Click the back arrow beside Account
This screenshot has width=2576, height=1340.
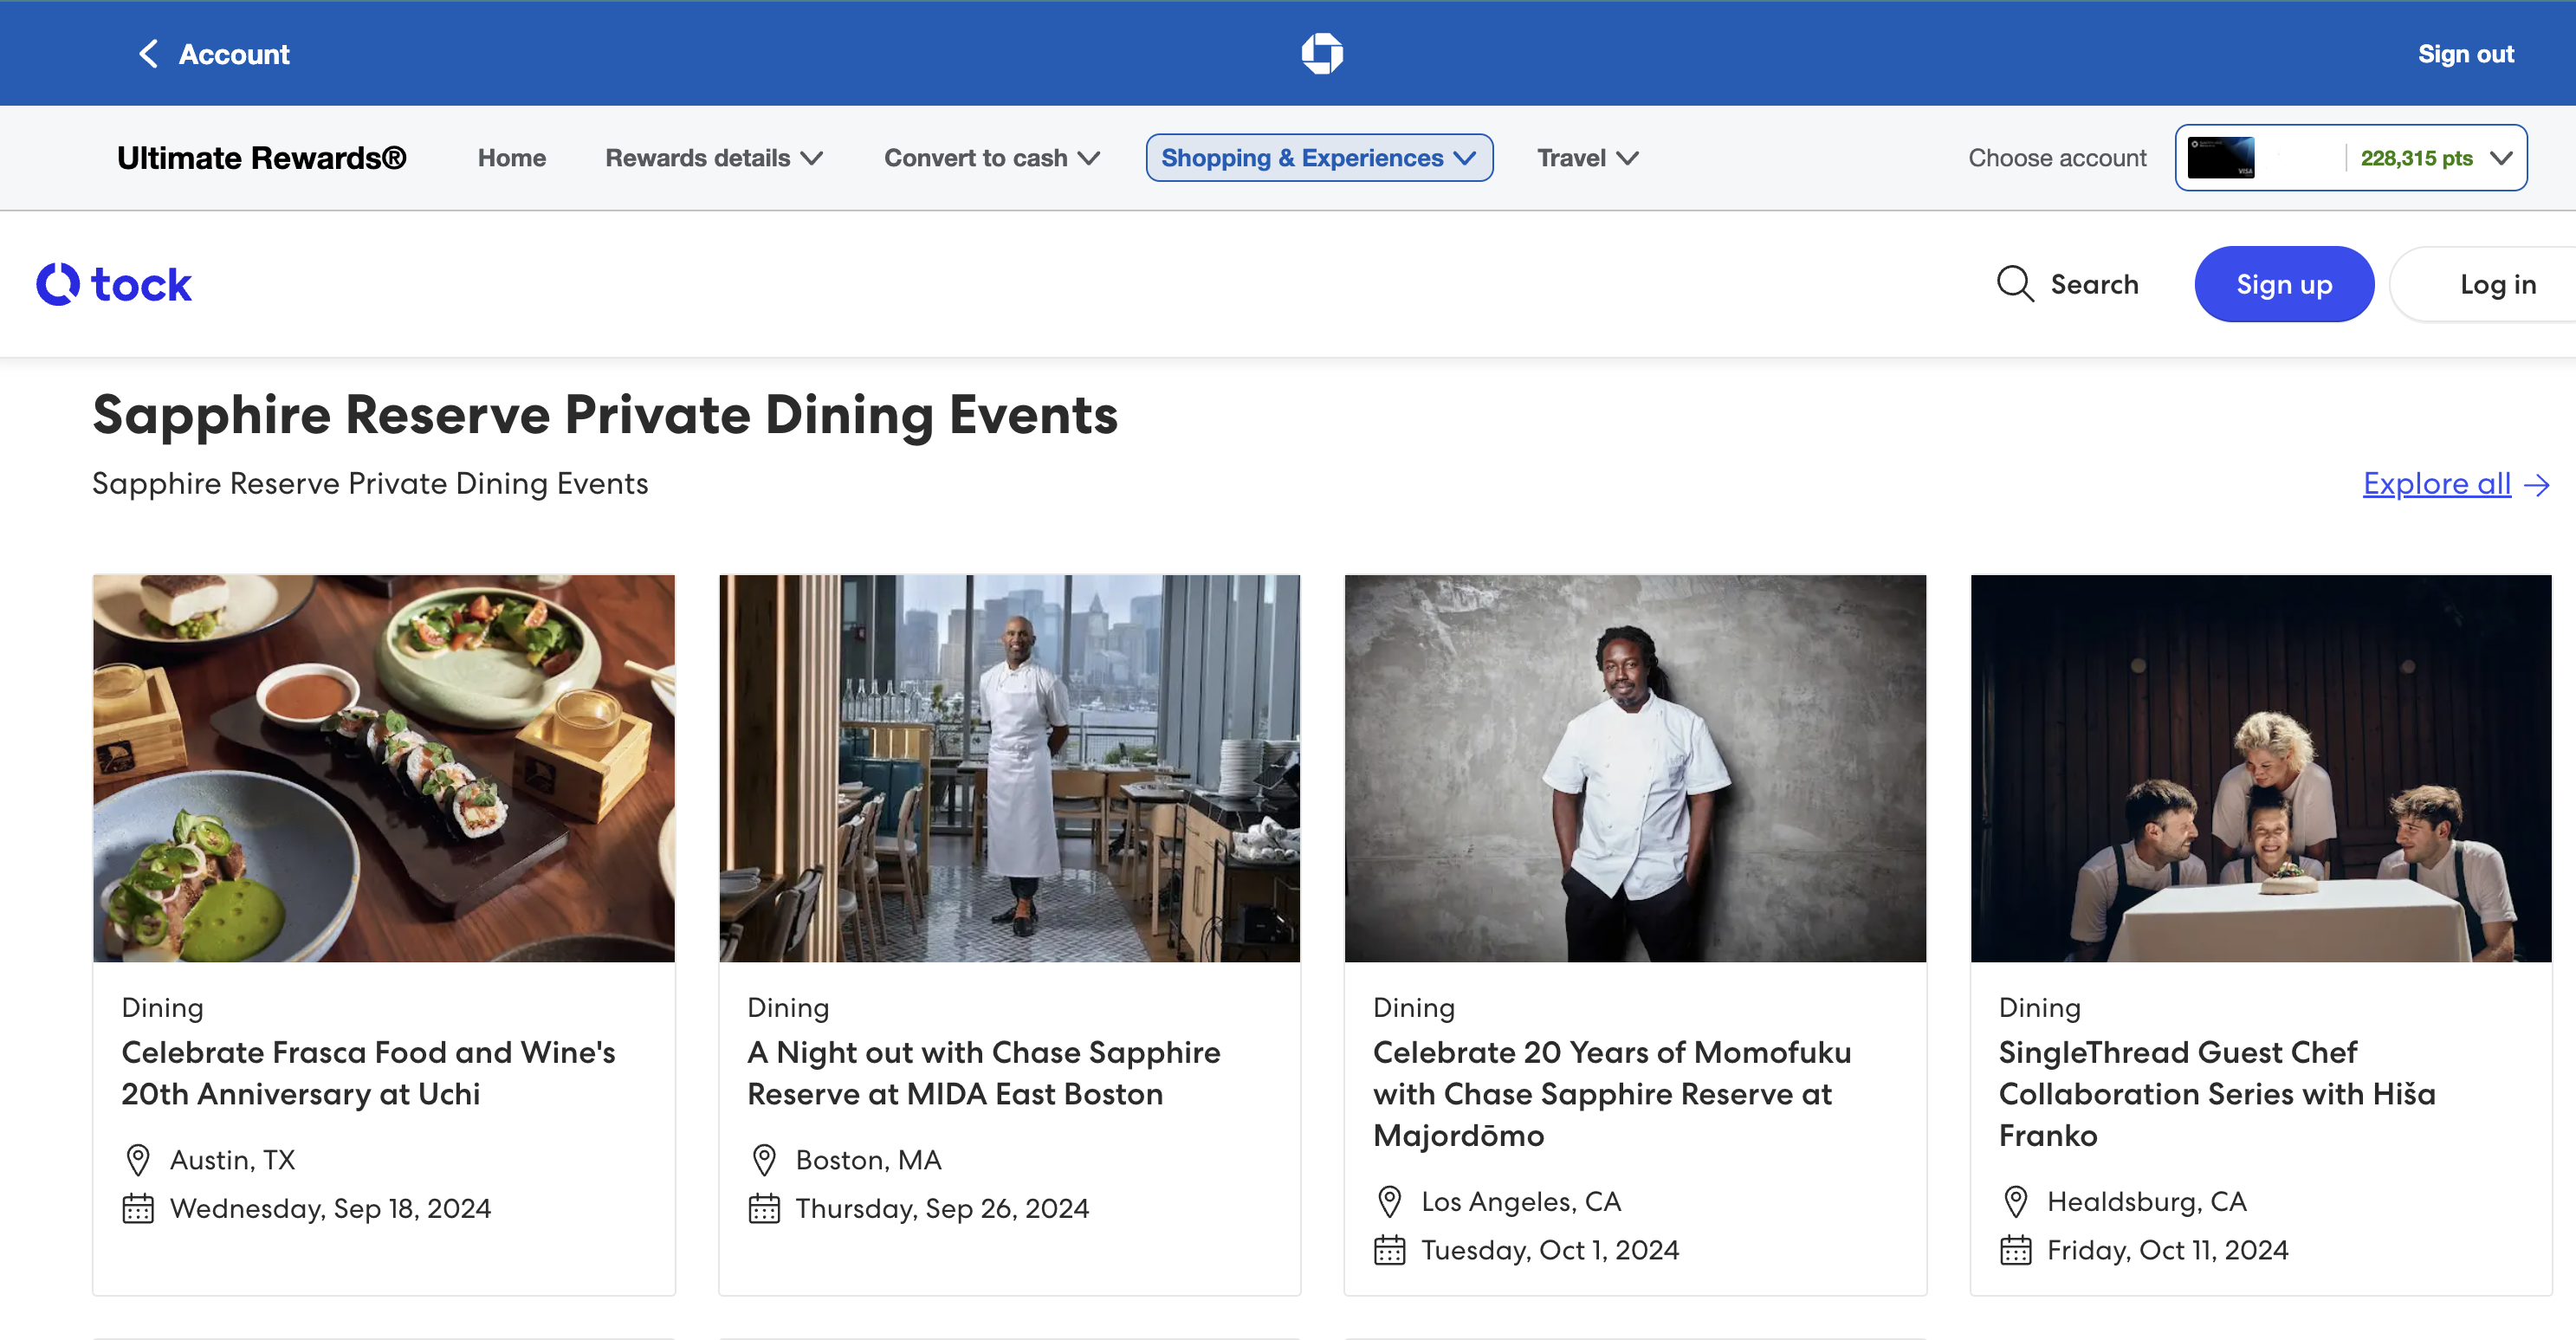[149, 54]
